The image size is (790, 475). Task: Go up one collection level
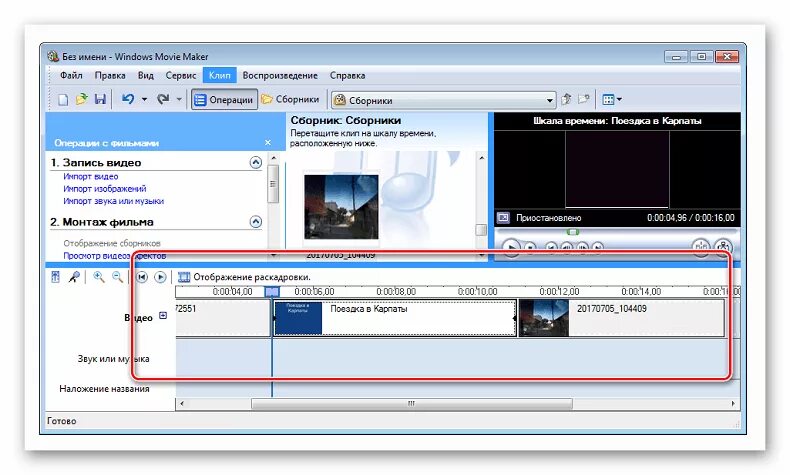pyautogui.click(x=566, y=99)
